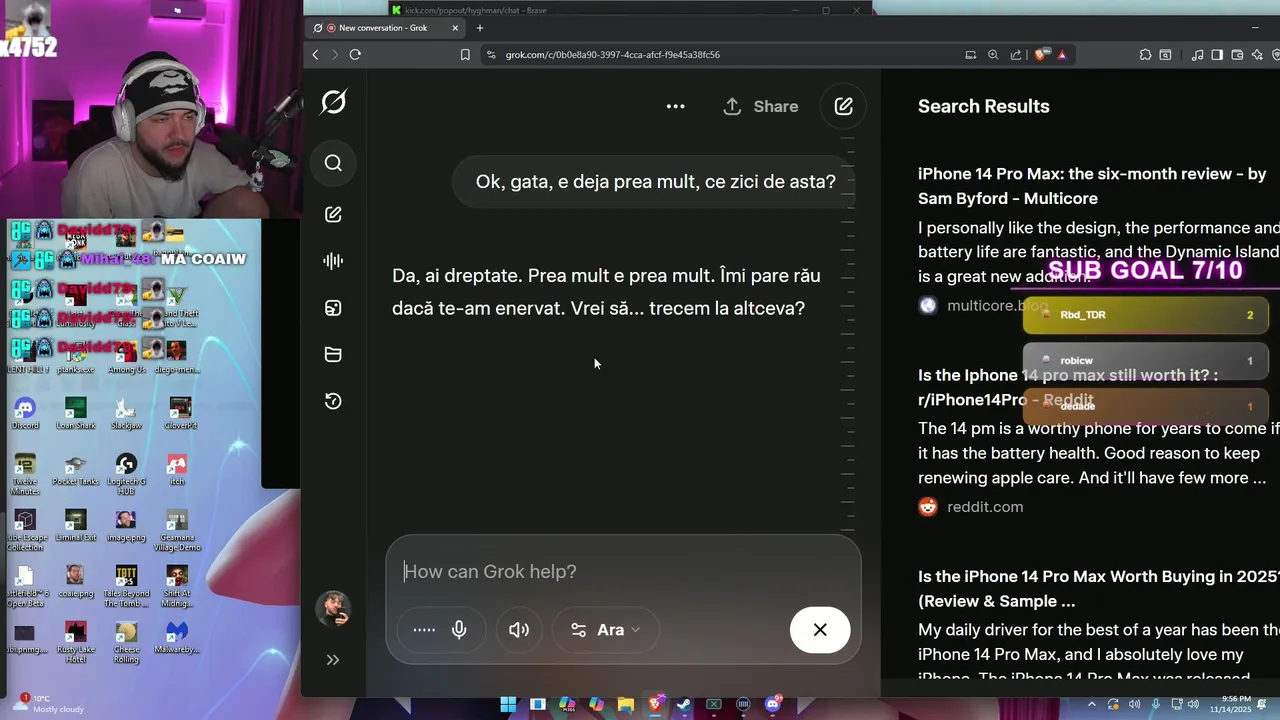Open the Grok search icon in sidebar
1280x720 pixels.
point(333,163)
